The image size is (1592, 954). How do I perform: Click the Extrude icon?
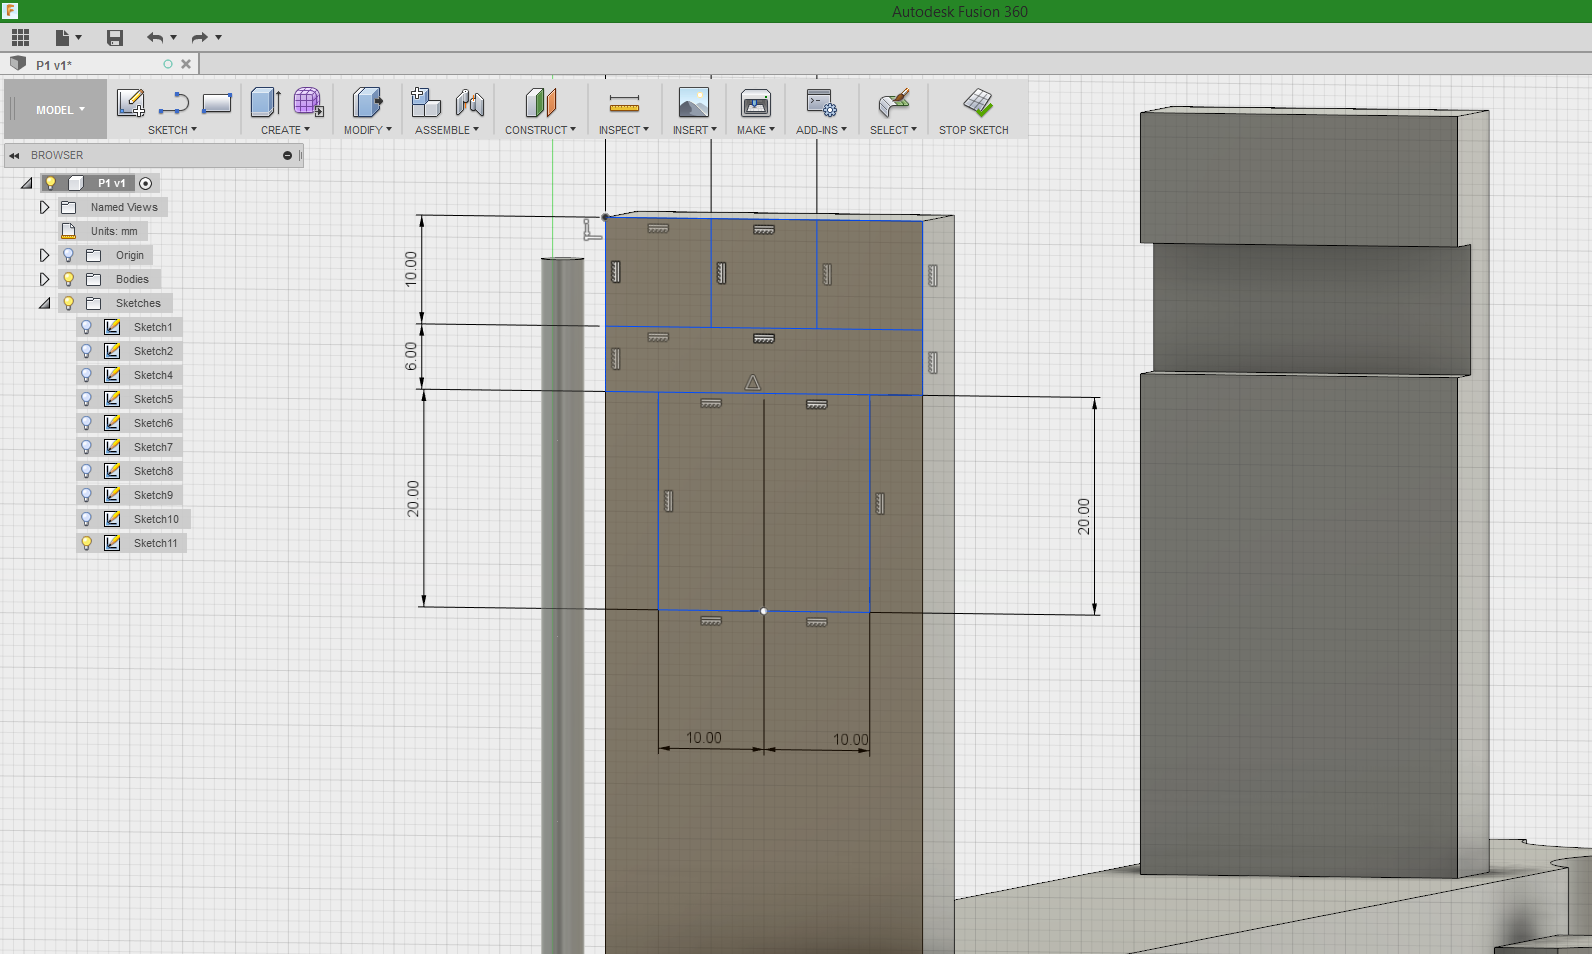pyautogui.click(x=265, y=102)
